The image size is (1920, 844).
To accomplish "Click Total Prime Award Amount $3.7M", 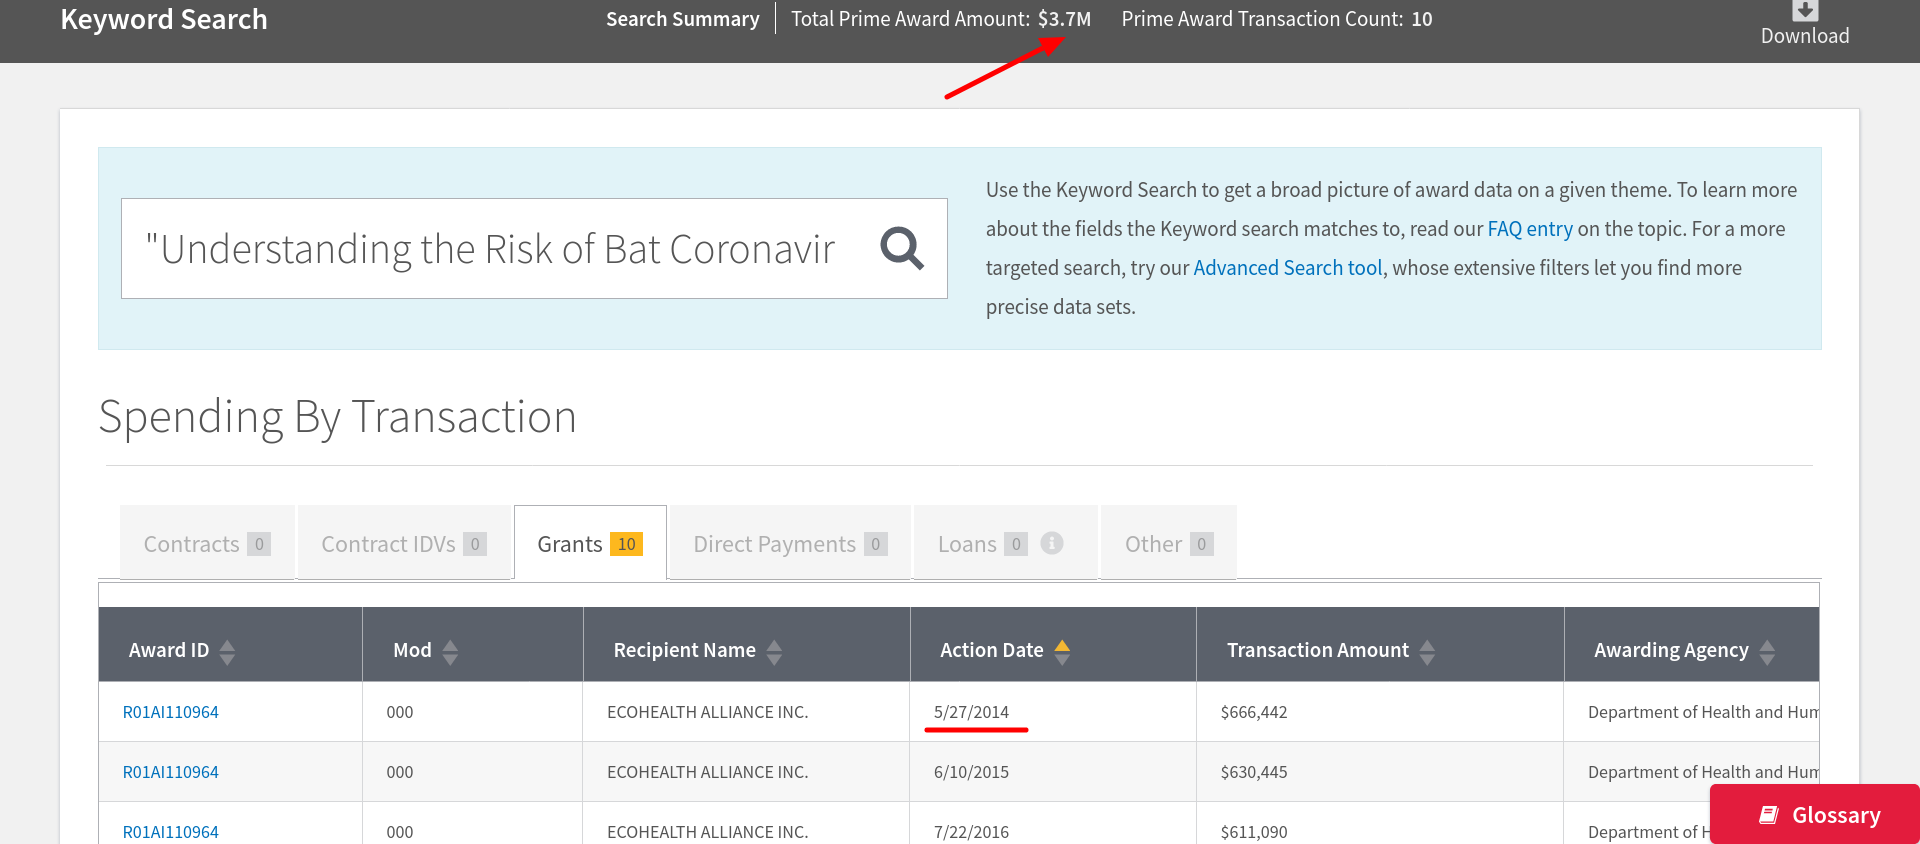I will coord(941,19).
